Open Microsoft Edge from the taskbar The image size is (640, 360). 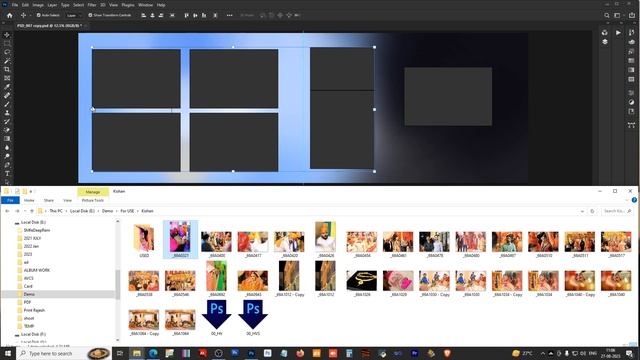[x=153, y=353]
